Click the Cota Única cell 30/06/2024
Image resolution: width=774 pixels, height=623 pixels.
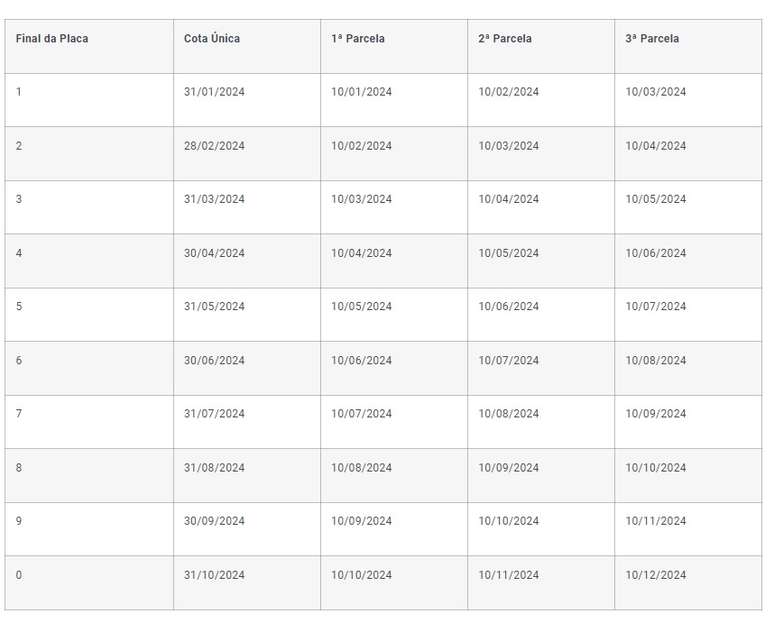point(214,360)
